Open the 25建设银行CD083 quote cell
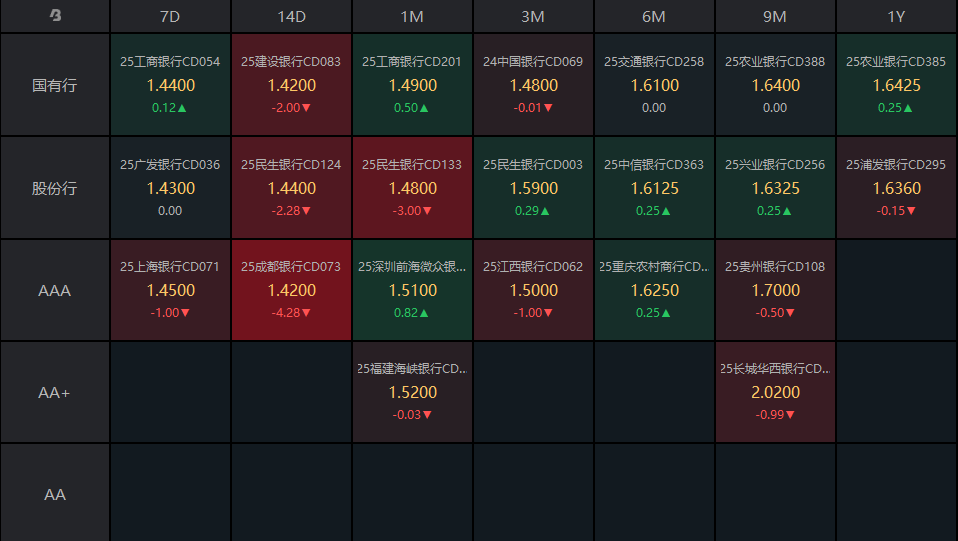This screenshot has width=958, height=541. click(x=291, y=85)
